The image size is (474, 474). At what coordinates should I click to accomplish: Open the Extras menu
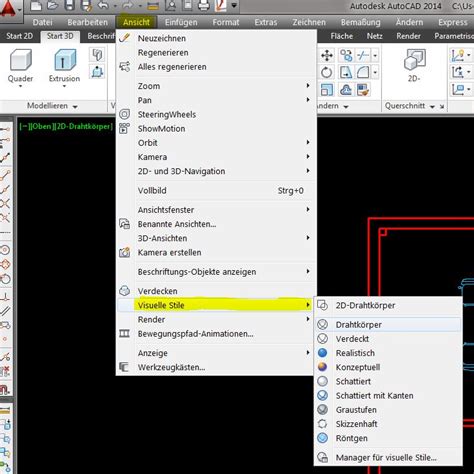click(266, 22)
